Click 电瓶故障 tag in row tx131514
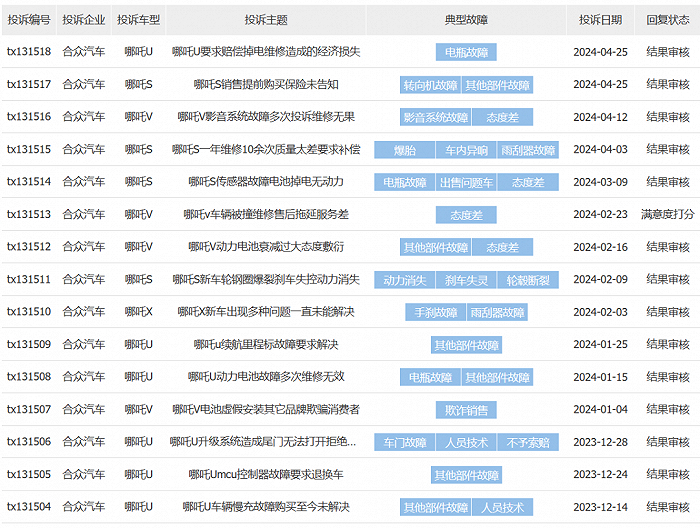 click(x=404, y=182)
